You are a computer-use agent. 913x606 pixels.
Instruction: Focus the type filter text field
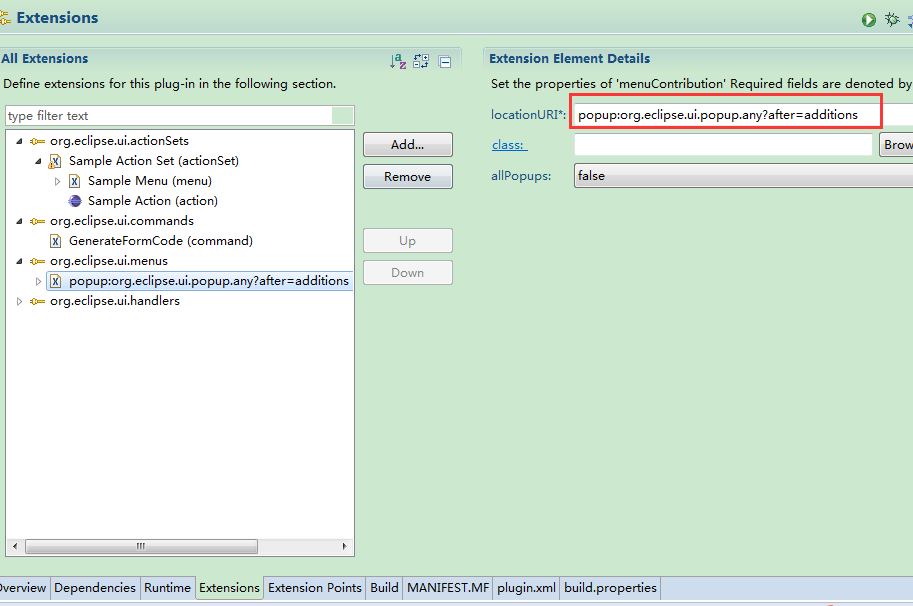pyautogui.click(x=169, y=115)
